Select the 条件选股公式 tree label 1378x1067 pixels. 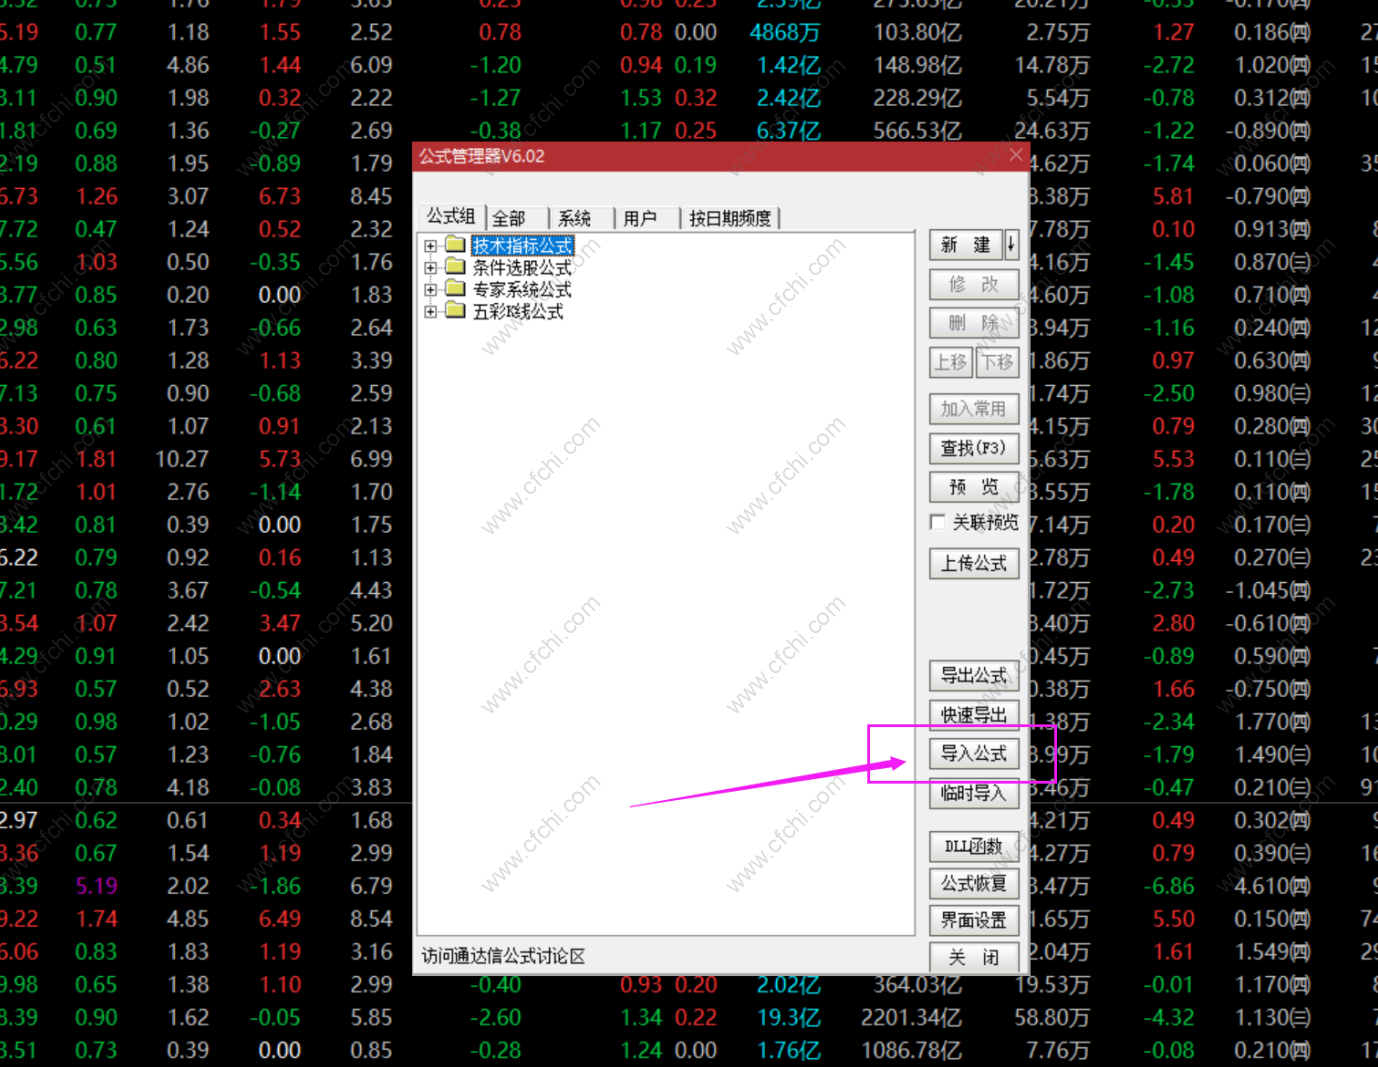point(522,268)
